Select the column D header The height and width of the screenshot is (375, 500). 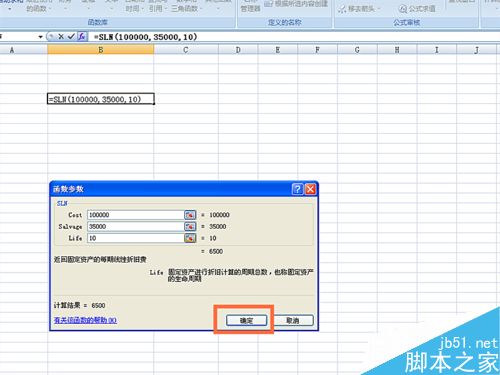[238, 50]
